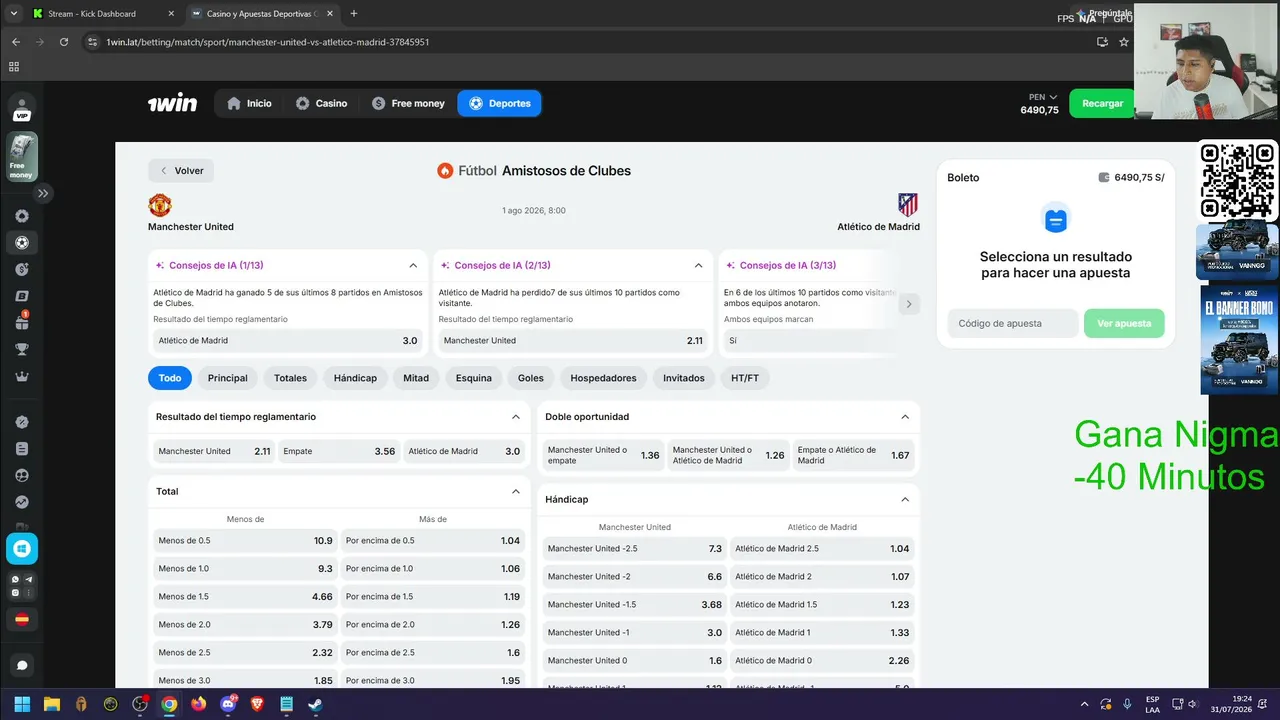Select Deportes in top navigation
Viewport: 1280px width, 720px height.
pos(499,103)
